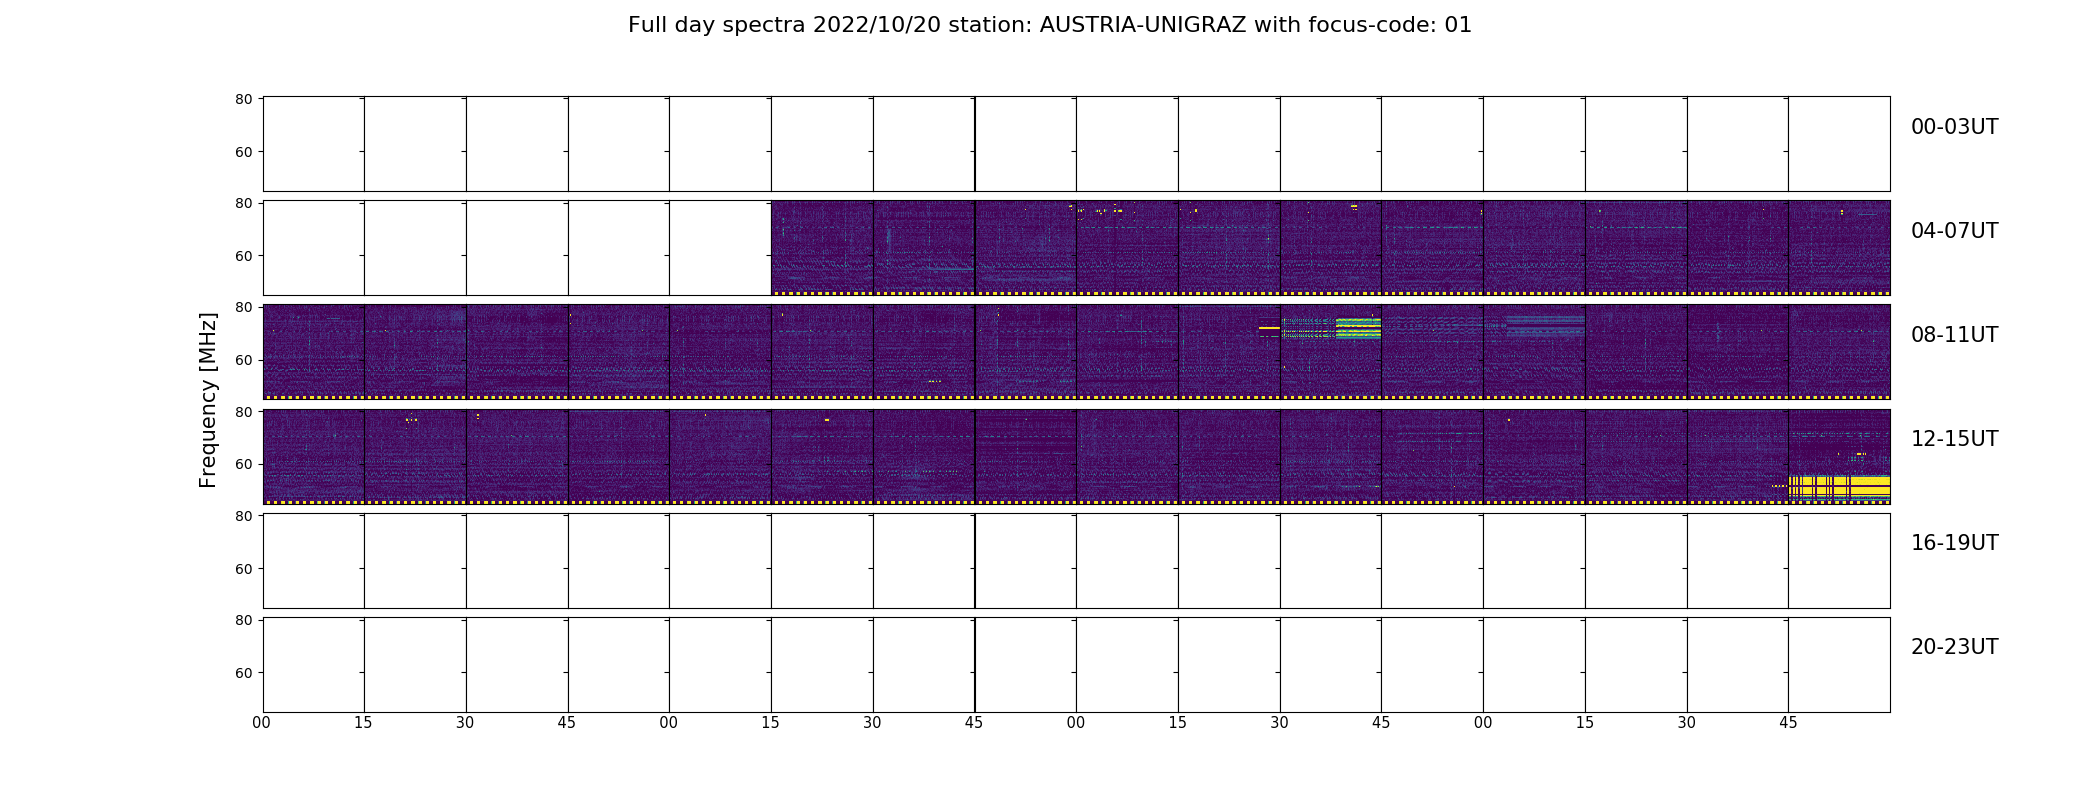Click inside the empty 20-23UT spectrum panel
This screenshot has width=2100, height=800.
click(1076, 665)
